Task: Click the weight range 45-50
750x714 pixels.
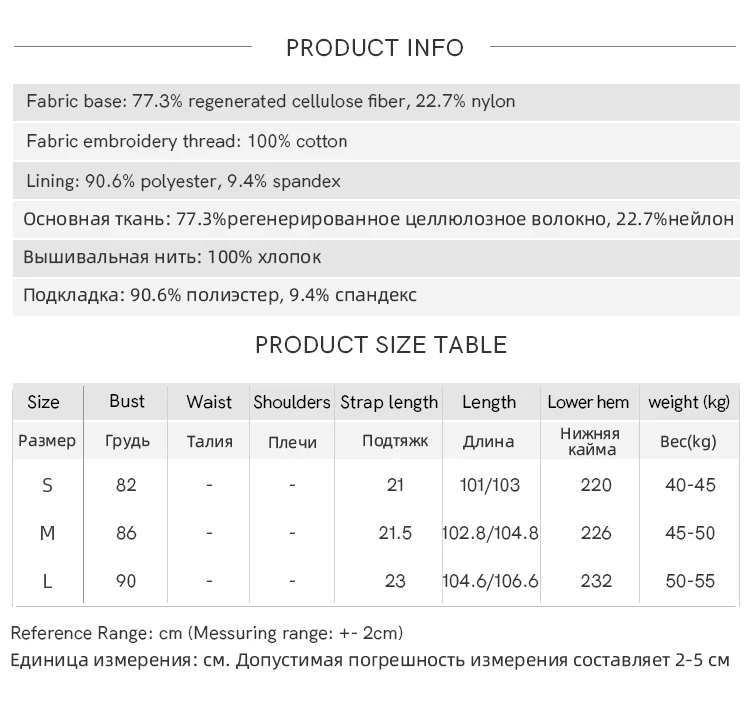Action: tap(690, 533)
